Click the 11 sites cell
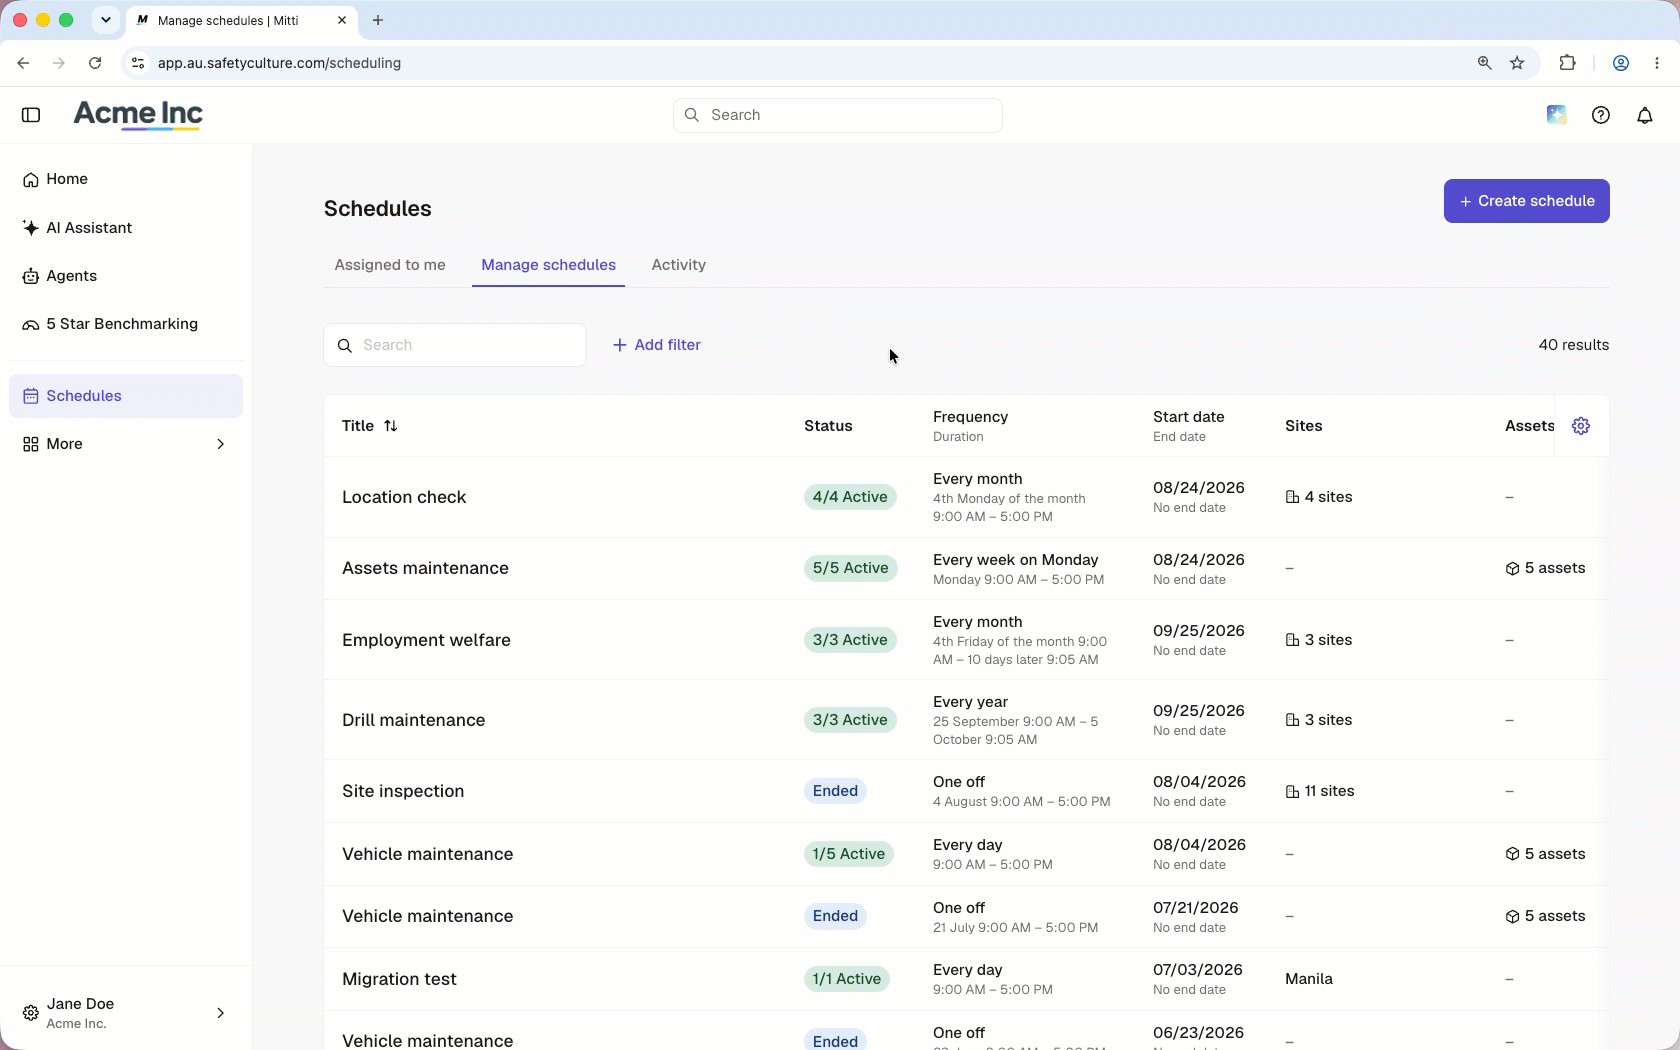This screenshot has width=1680, height=1050. (x=1320, y=791)
